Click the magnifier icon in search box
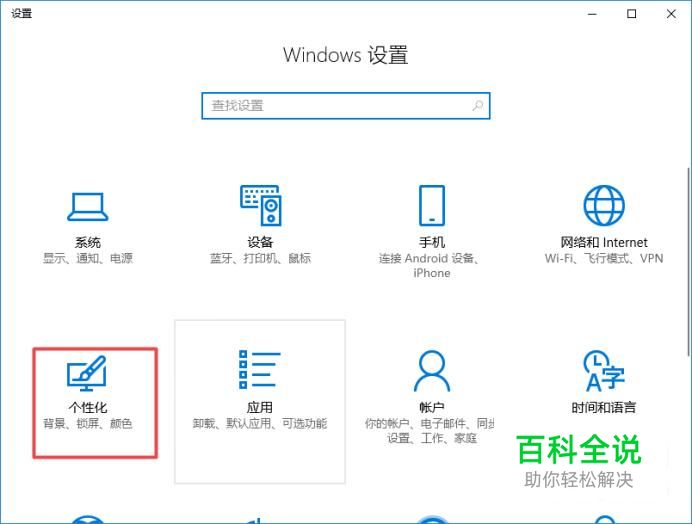 click(478, 106)
